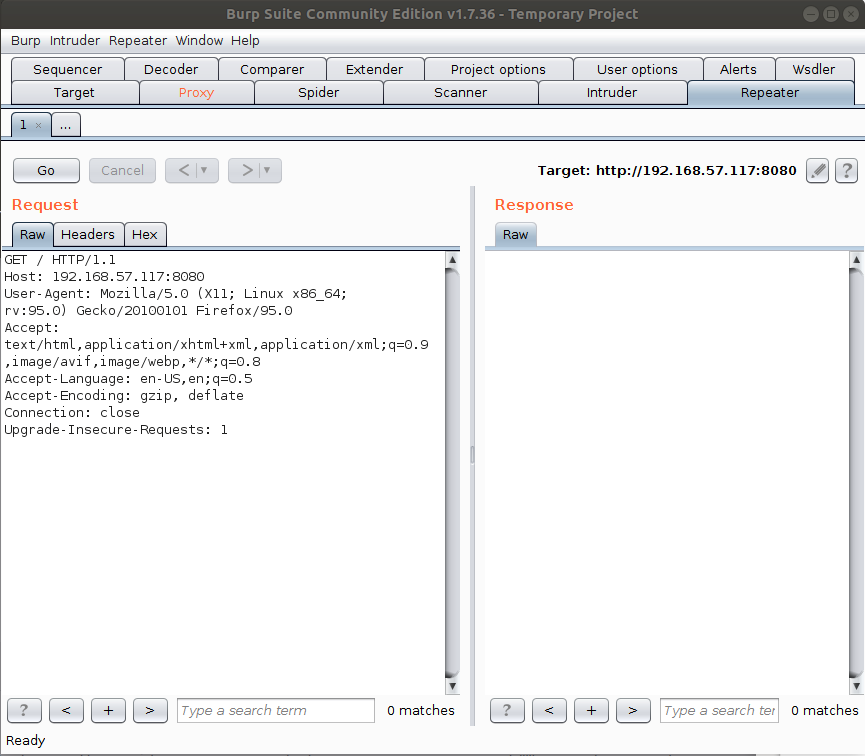
Task: Switch request view to Hex
Action: pos(145,235)
